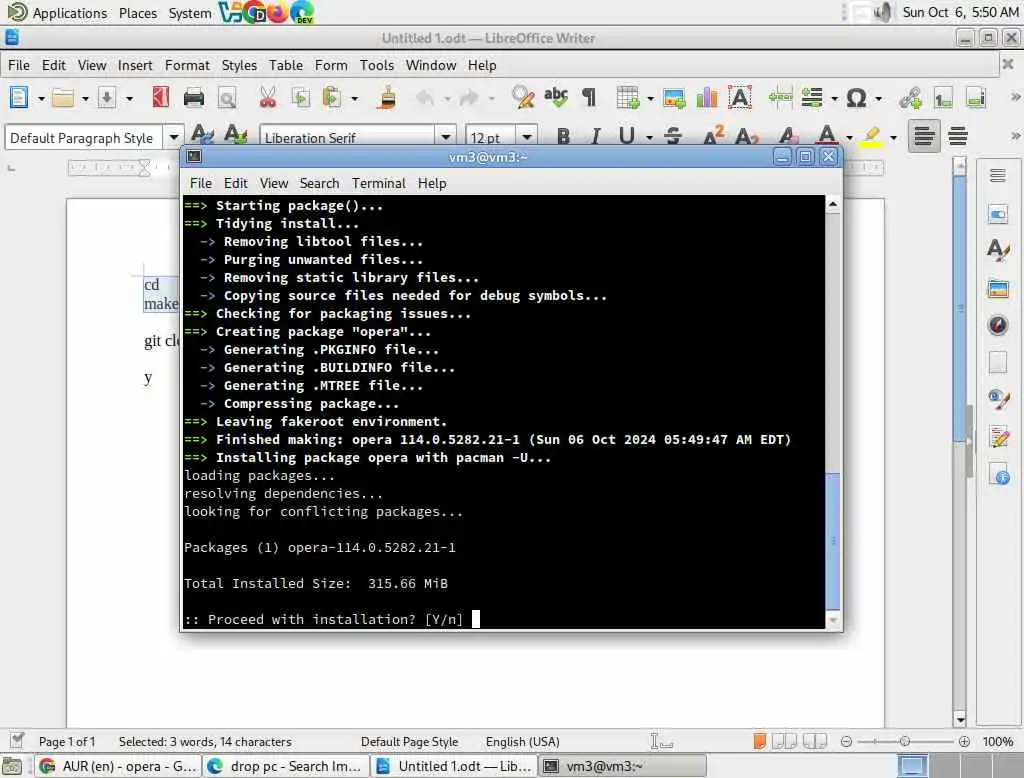
Task: Open the Search menu in terminal window
Action: pos(319,184)
